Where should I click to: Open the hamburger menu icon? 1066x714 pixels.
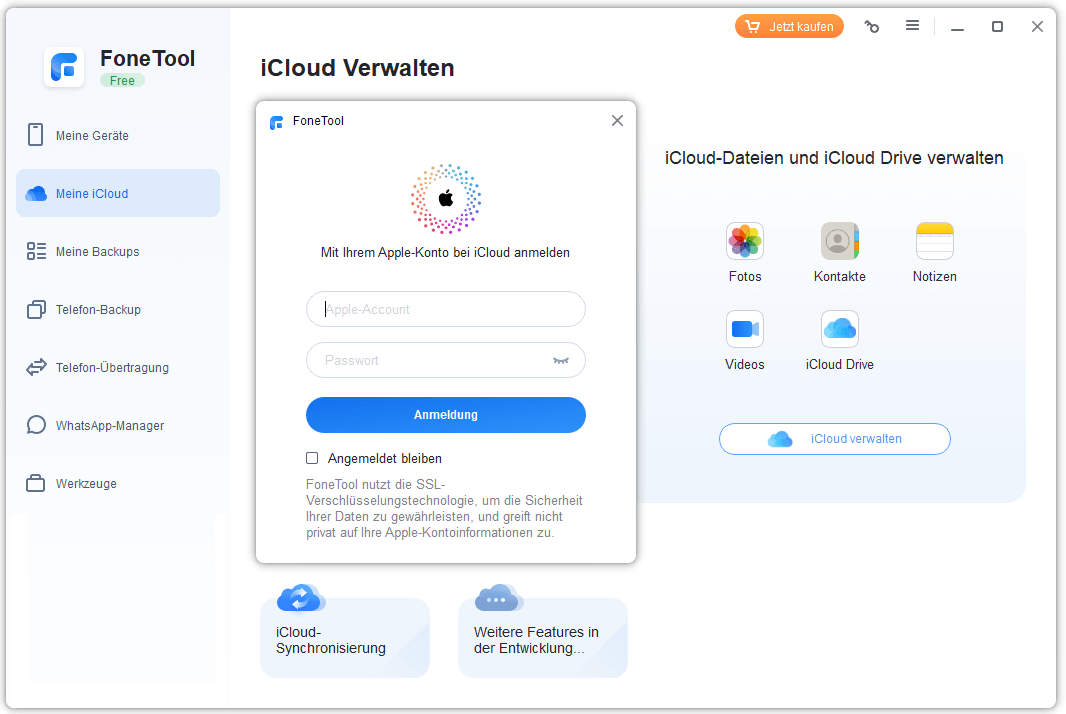coord(912,26)
